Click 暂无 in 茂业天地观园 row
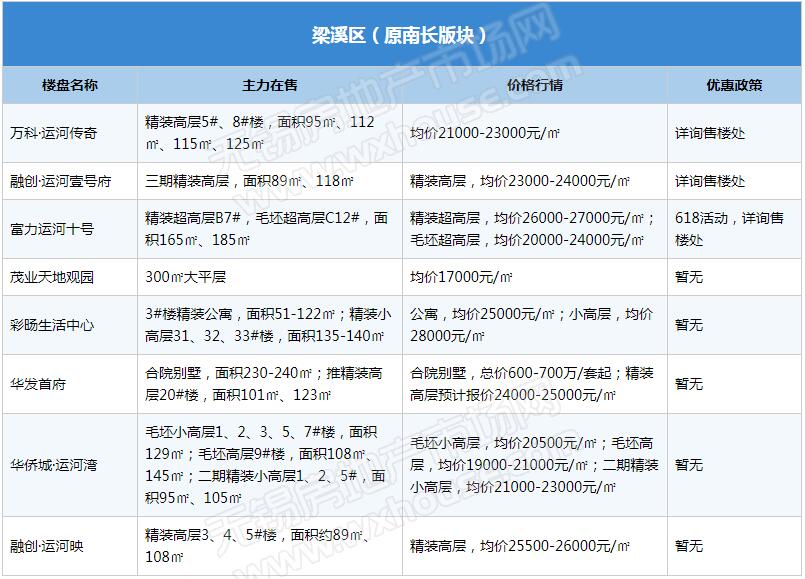Screen dimensions: 805x579 coord(689,277)
